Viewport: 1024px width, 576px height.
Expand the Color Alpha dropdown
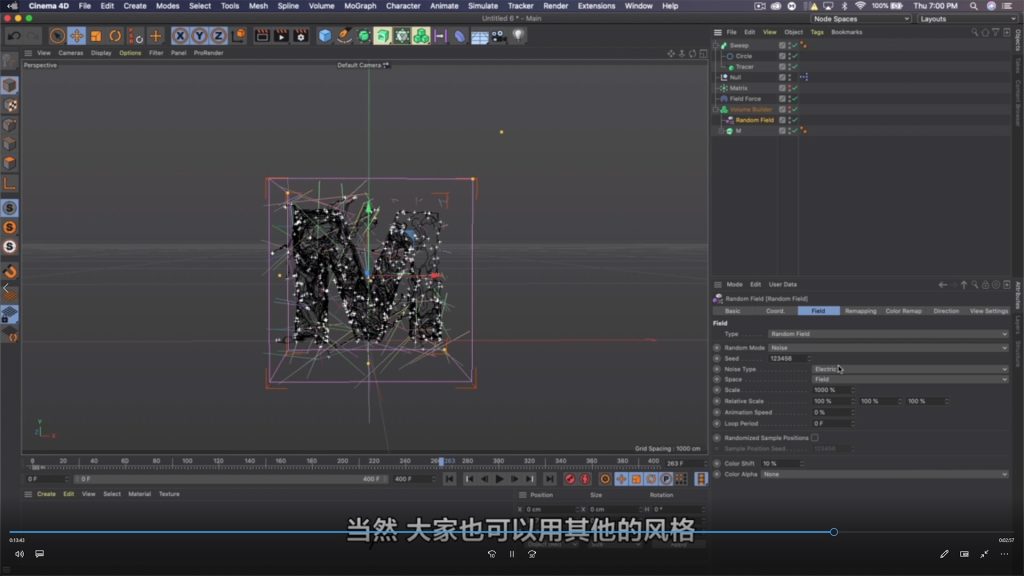(885, 474)
